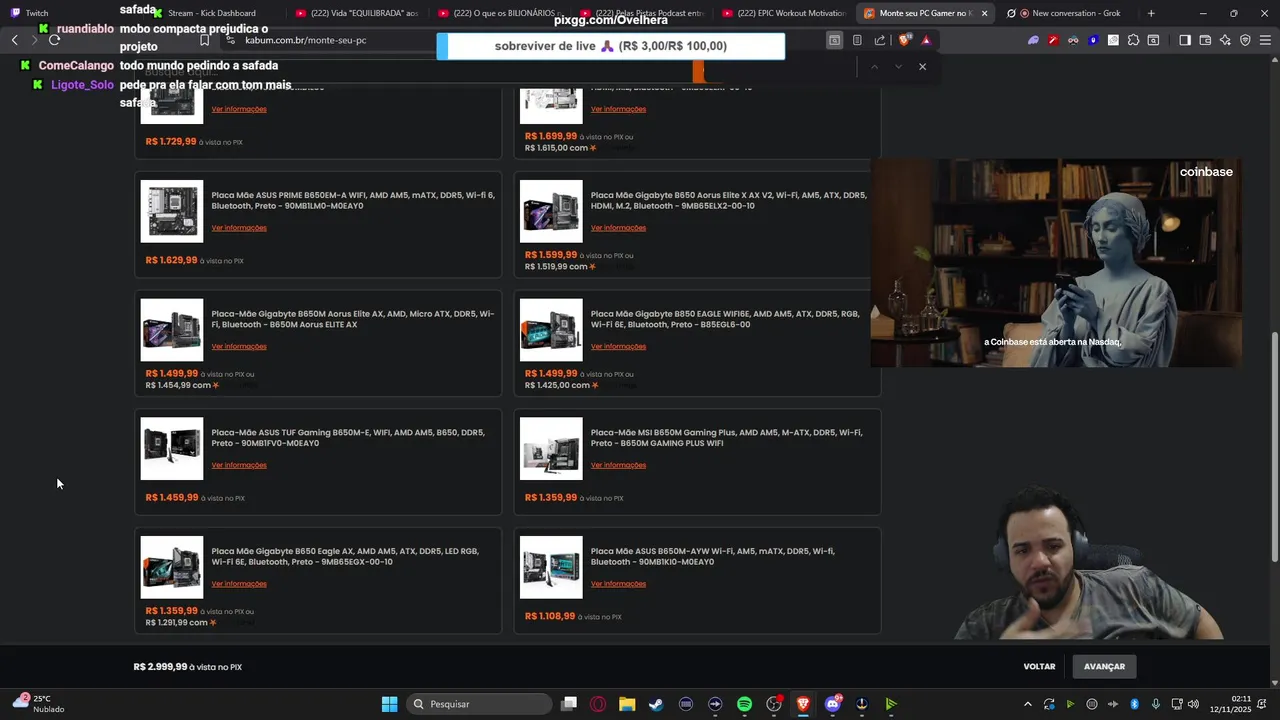The width and height of the screenshot is (1280, 720).
Task: Open weather widget 25°C Nublado
Action: [40, 704]
